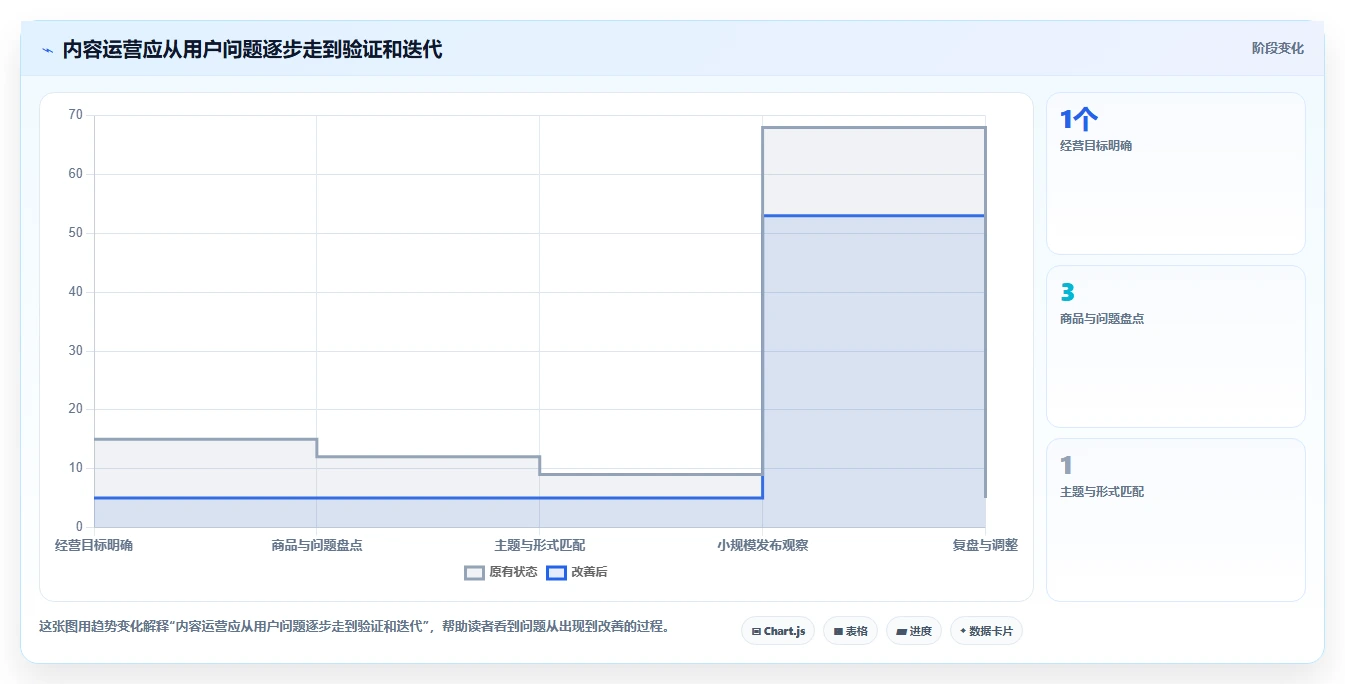
Task: Toggle the 原有状态 legend entry
Action: [x=501, y=572]
